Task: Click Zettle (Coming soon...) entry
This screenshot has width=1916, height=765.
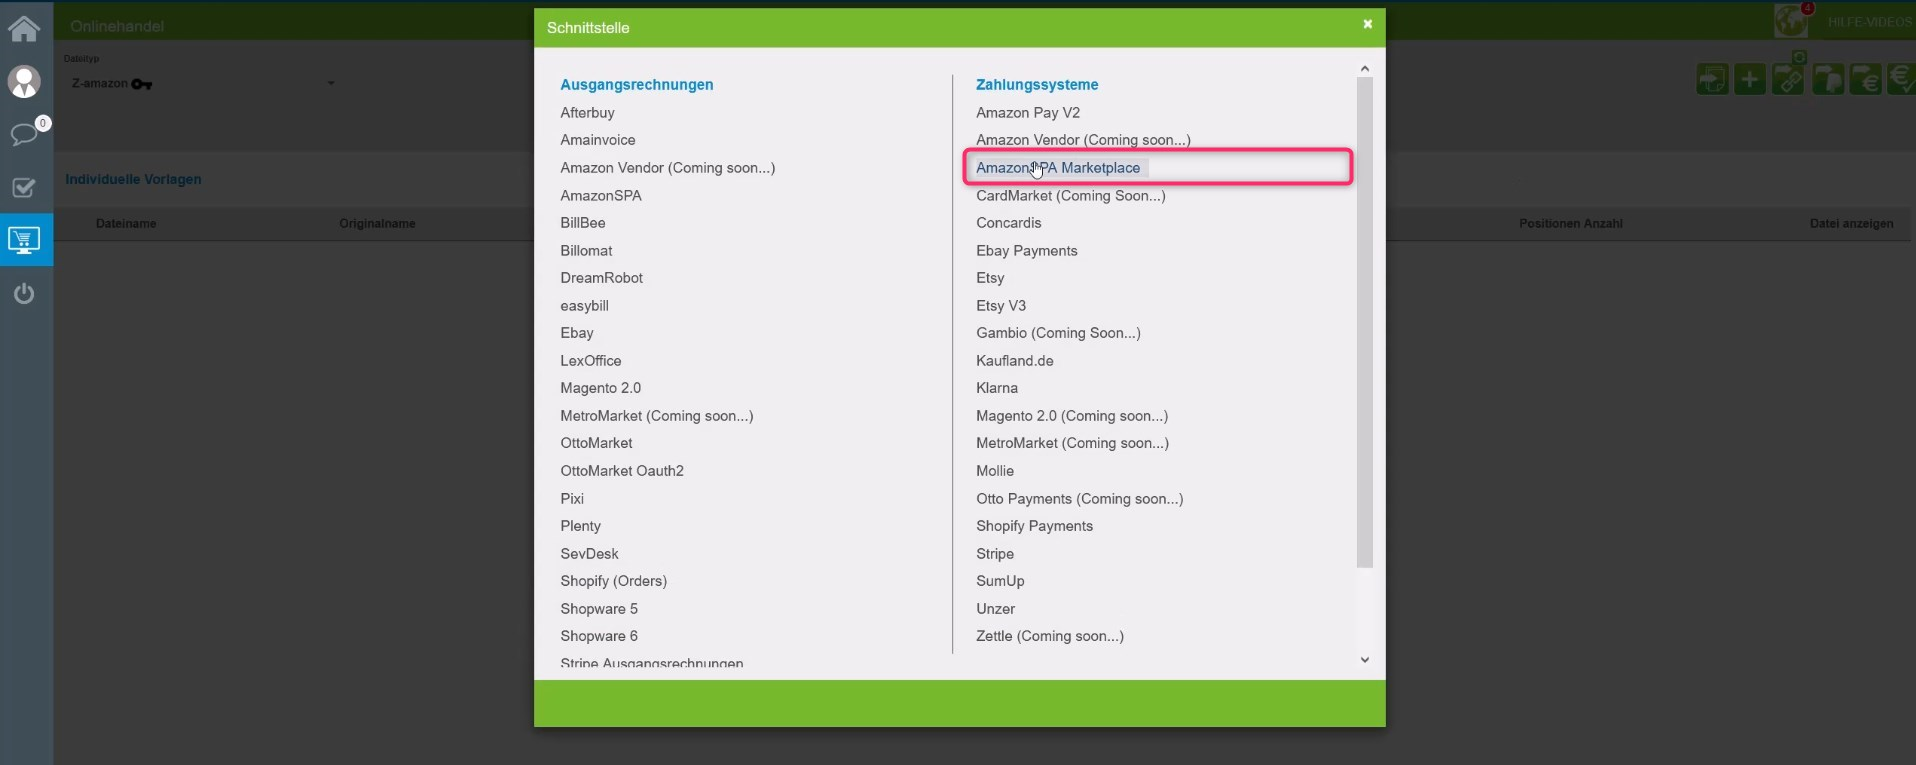Action: [1050, 636]
